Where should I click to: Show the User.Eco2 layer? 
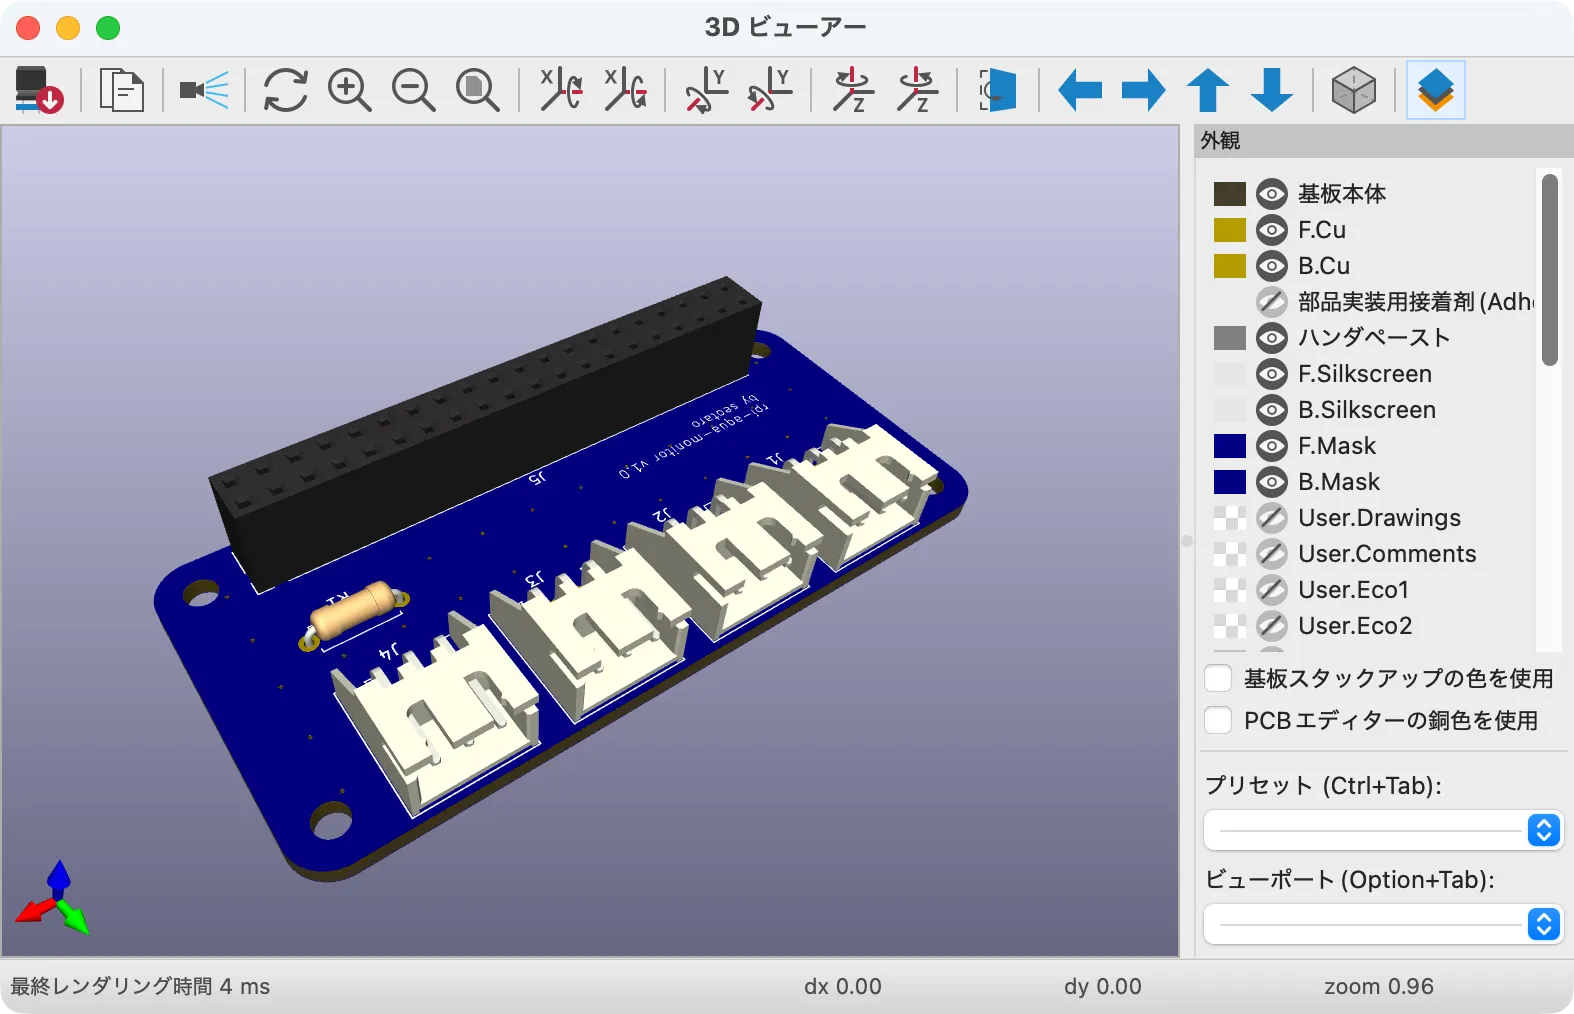[1271, 626]
